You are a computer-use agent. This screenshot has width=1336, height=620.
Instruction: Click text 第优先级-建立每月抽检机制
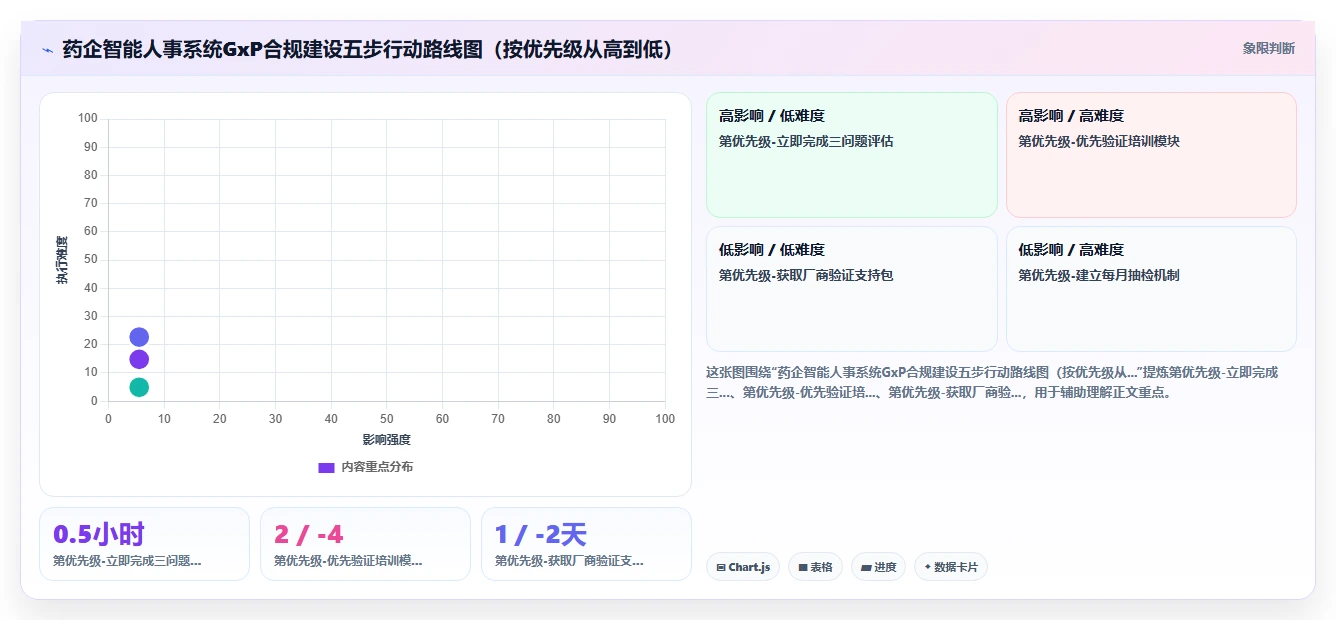tap(1099, 275)
